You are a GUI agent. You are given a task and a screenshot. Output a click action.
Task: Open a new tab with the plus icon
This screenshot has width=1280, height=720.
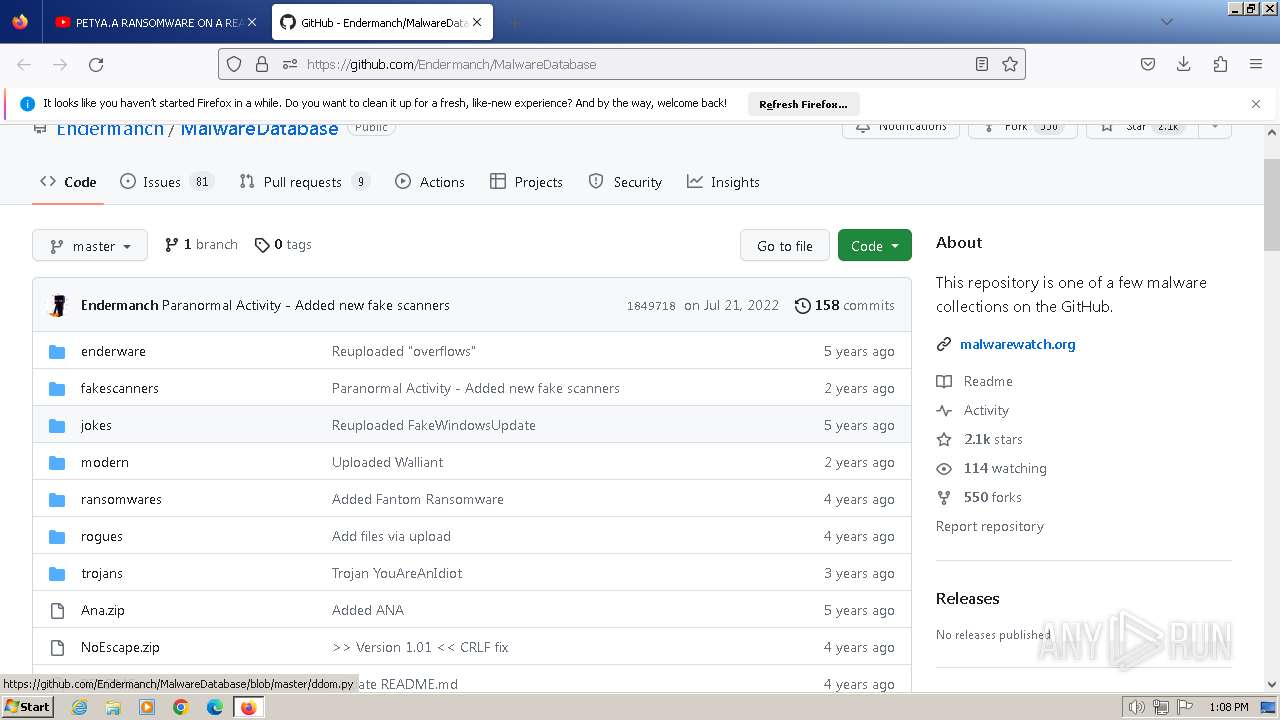coord(514,22)
